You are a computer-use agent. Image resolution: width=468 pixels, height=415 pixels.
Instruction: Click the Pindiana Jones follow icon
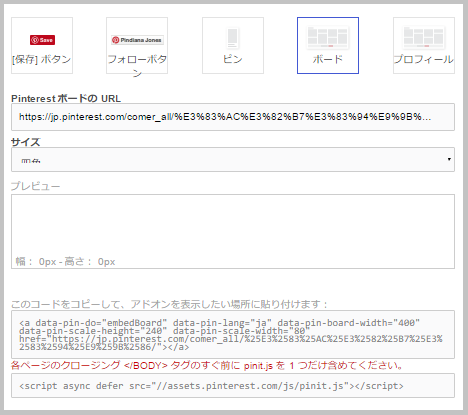pos(137,40)
